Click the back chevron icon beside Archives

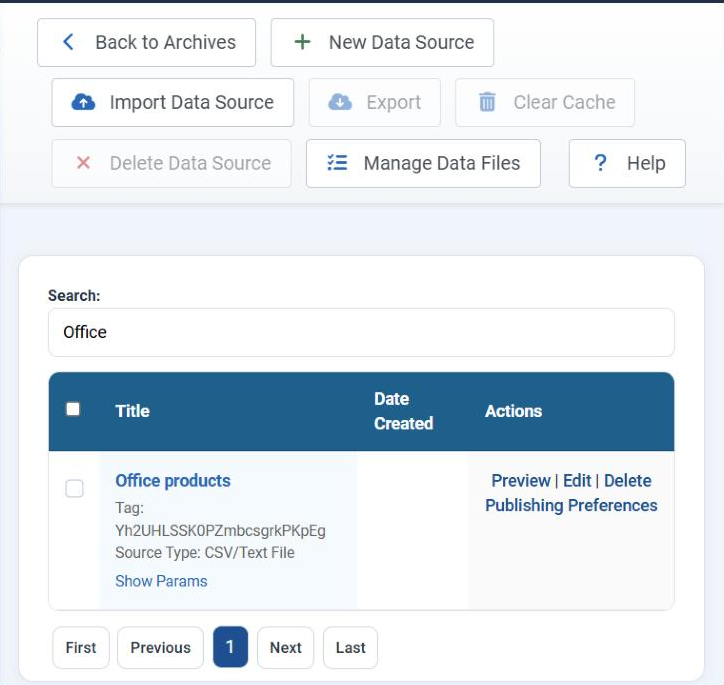[x=68, y=42]
